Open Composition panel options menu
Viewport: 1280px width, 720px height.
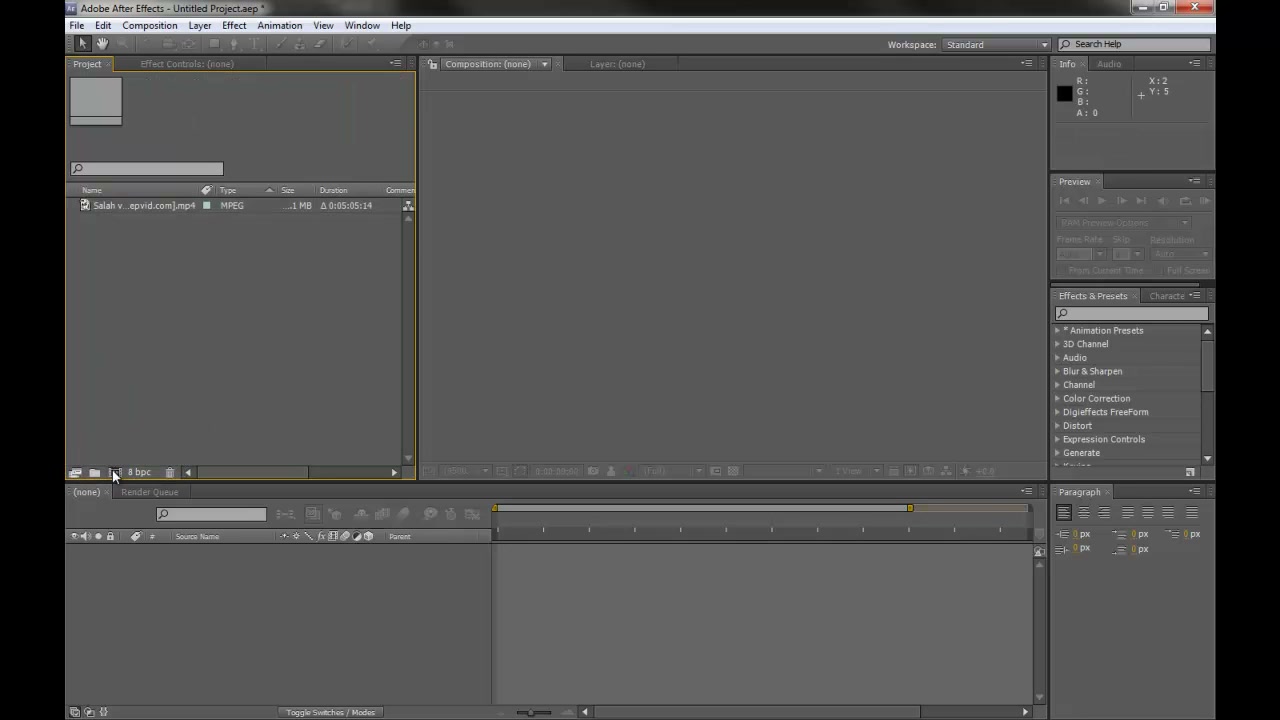(x=1026, y=64)
